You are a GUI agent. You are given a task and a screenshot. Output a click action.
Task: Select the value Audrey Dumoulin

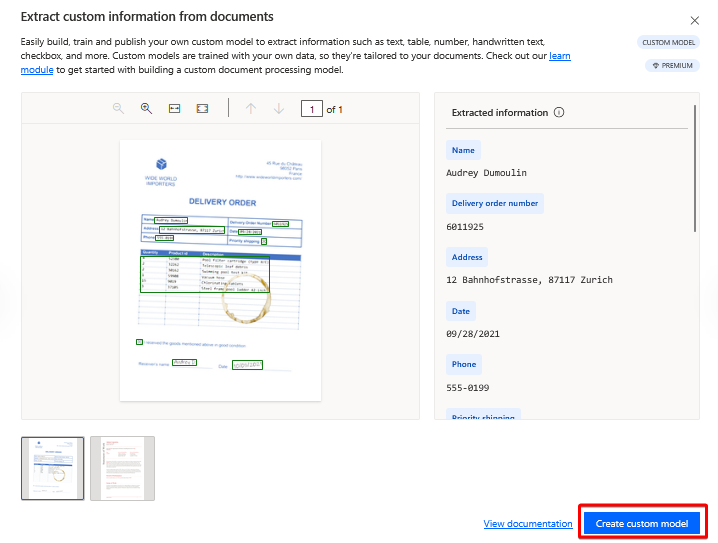[x=486, y=173]
